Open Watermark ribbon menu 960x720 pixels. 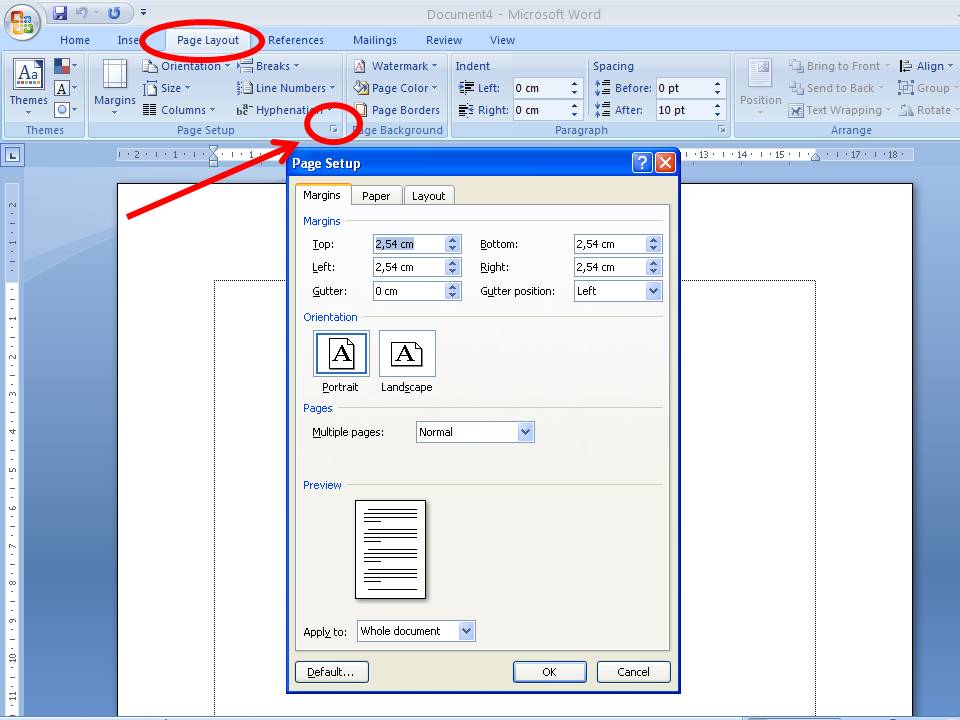(x=396, y=66)
